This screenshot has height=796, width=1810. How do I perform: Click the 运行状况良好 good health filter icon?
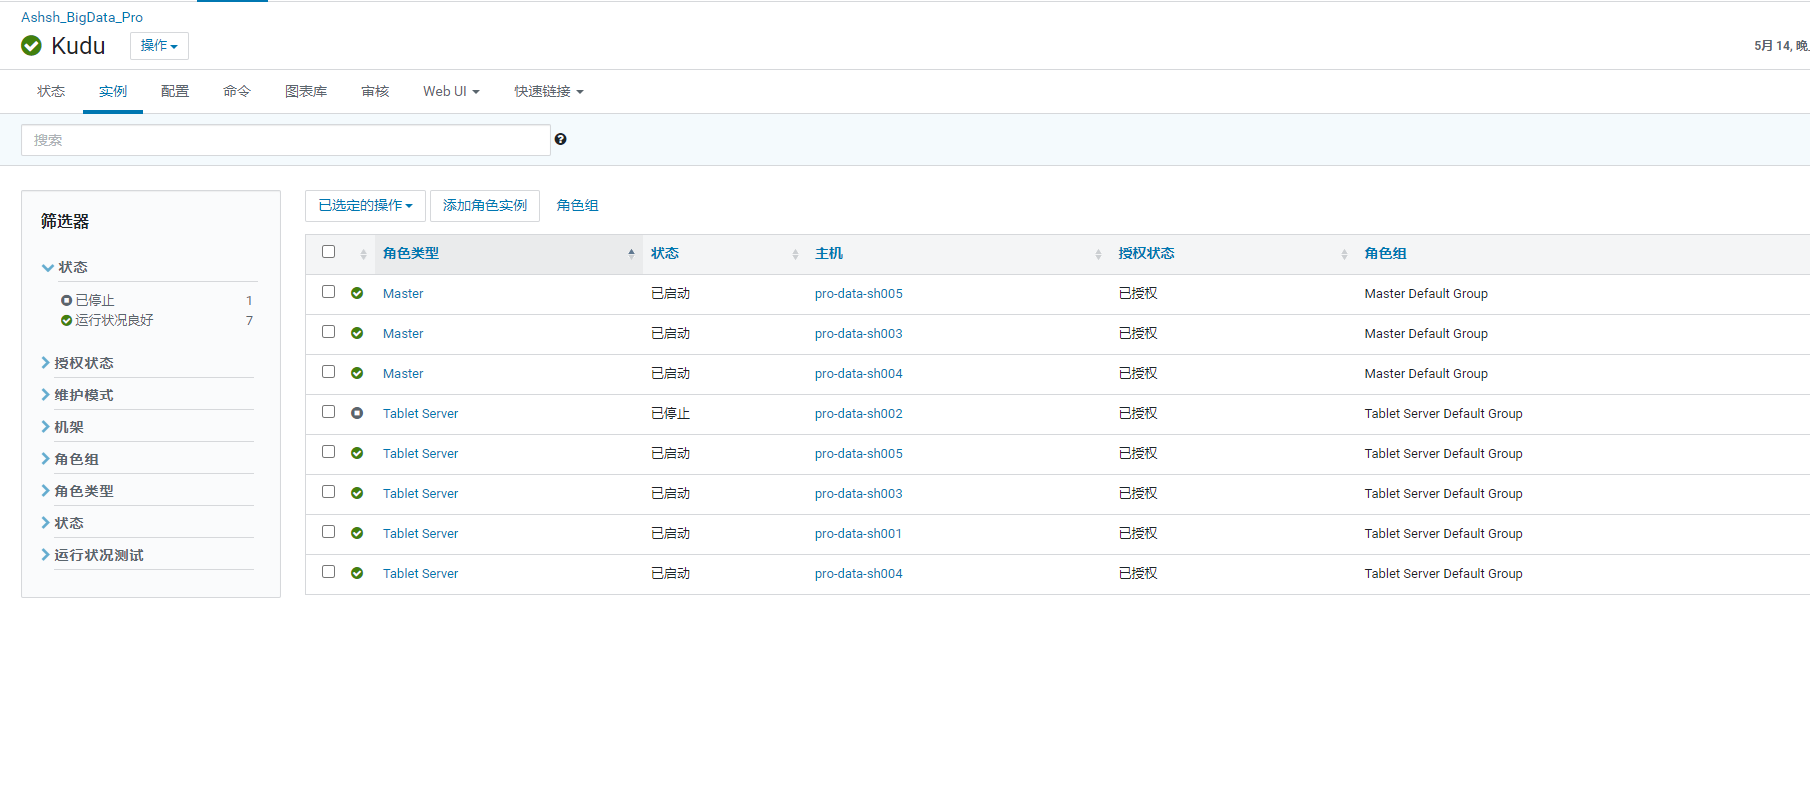[x=67, y=320]
